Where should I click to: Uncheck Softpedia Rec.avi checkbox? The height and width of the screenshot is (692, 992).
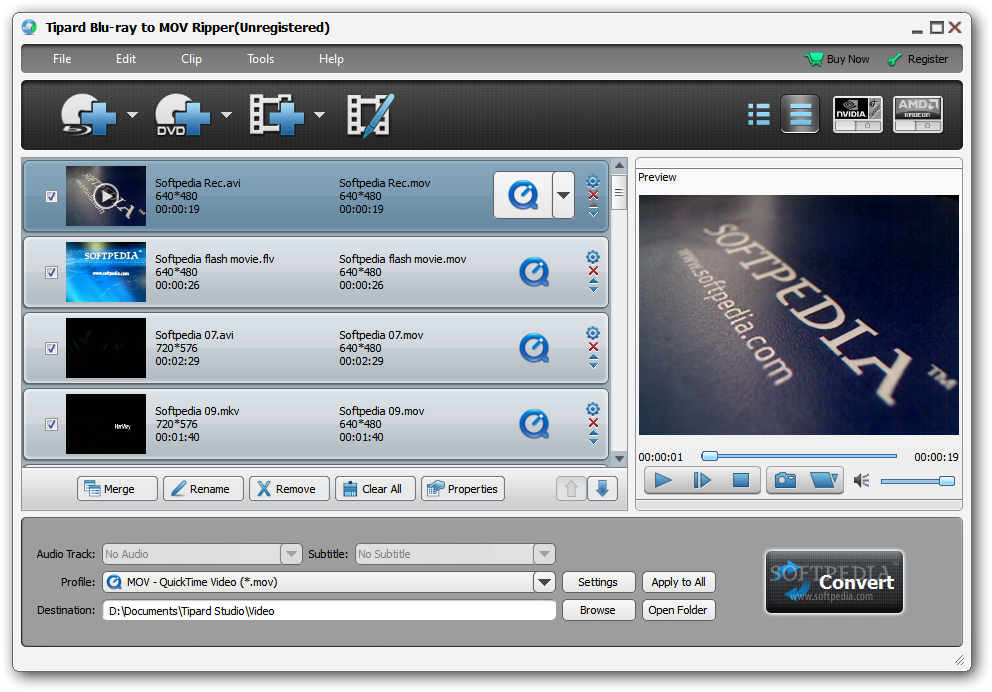click(51, 197)
